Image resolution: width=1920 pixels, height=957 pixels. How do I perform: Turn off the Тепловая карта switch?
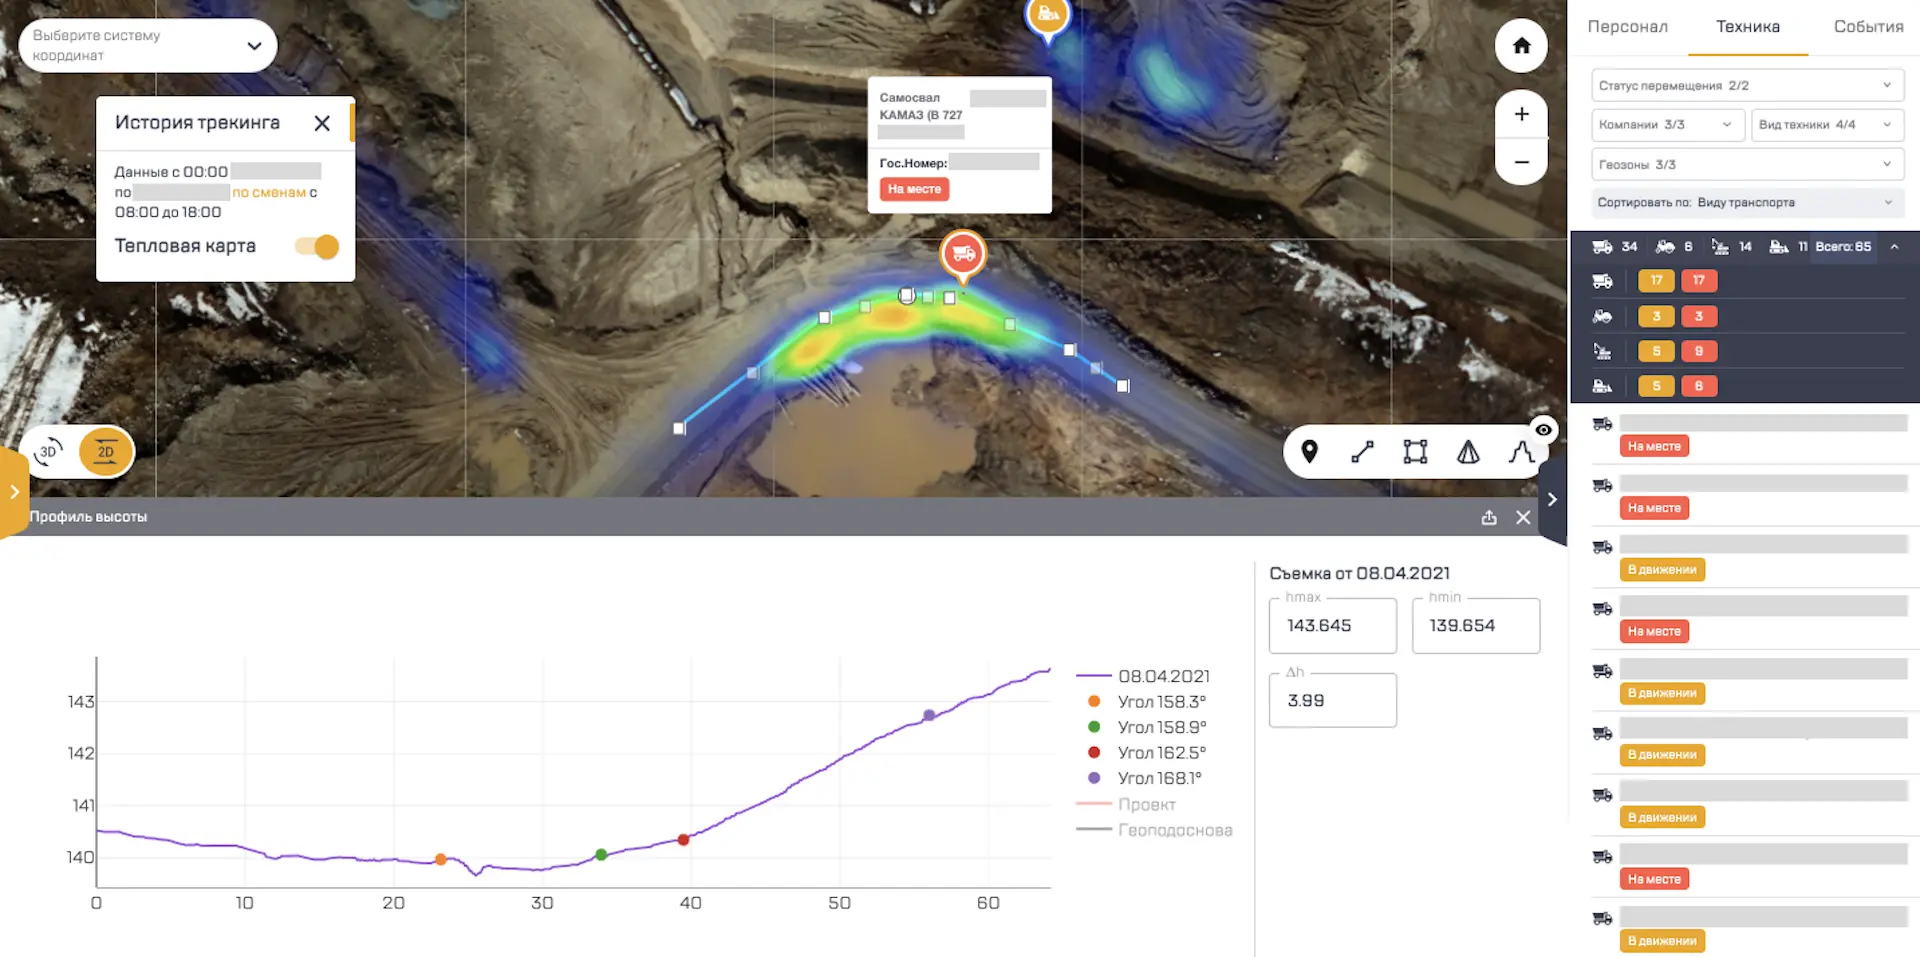click(317, 246)
